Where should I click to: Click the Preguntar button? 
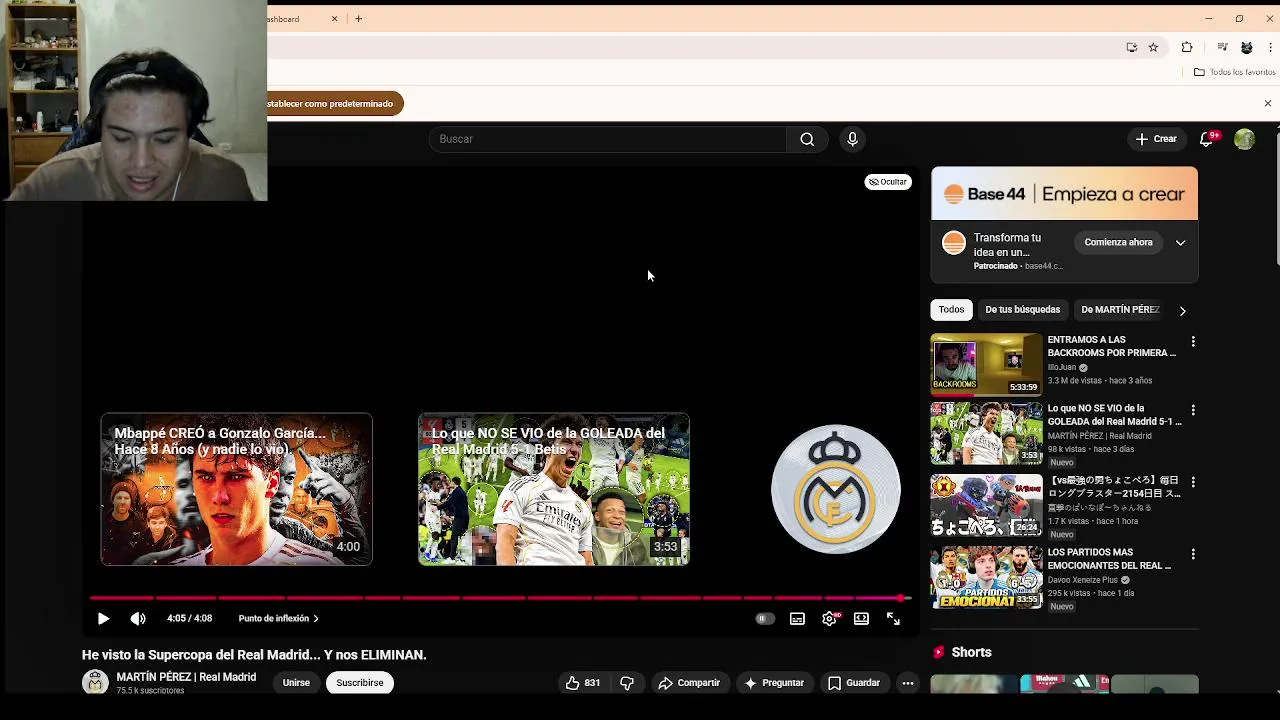tap(774, 683)
